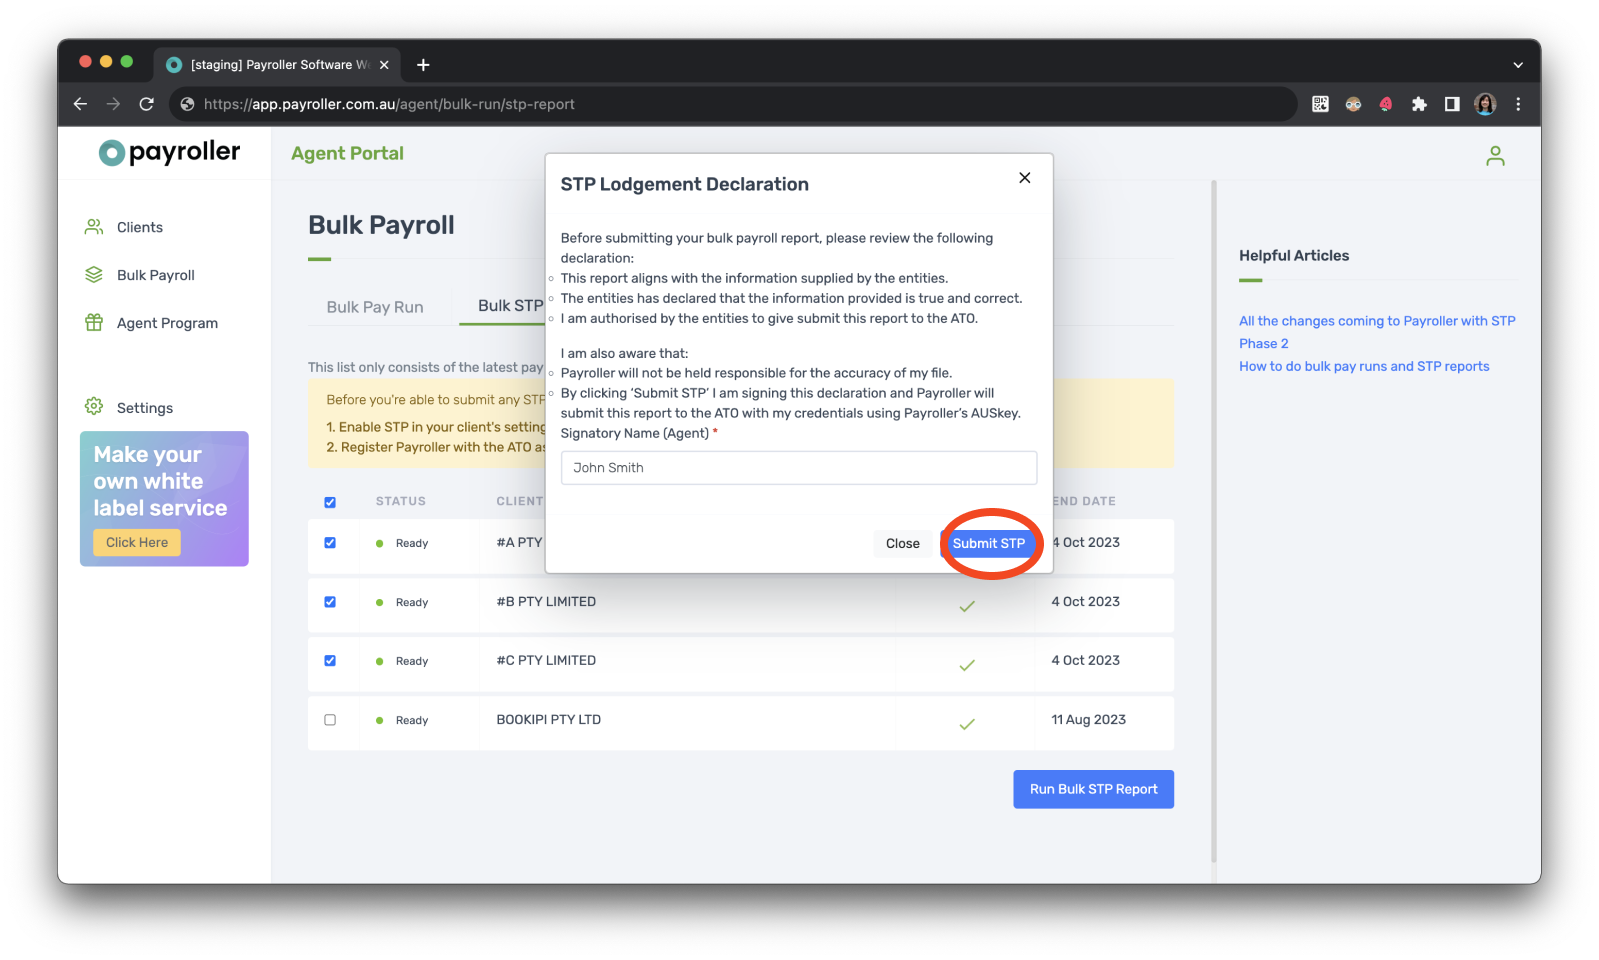Screen dimensions: 1599x960
Task: Open the Chrome three-dot menu
Action: (x=1518, y=104)
